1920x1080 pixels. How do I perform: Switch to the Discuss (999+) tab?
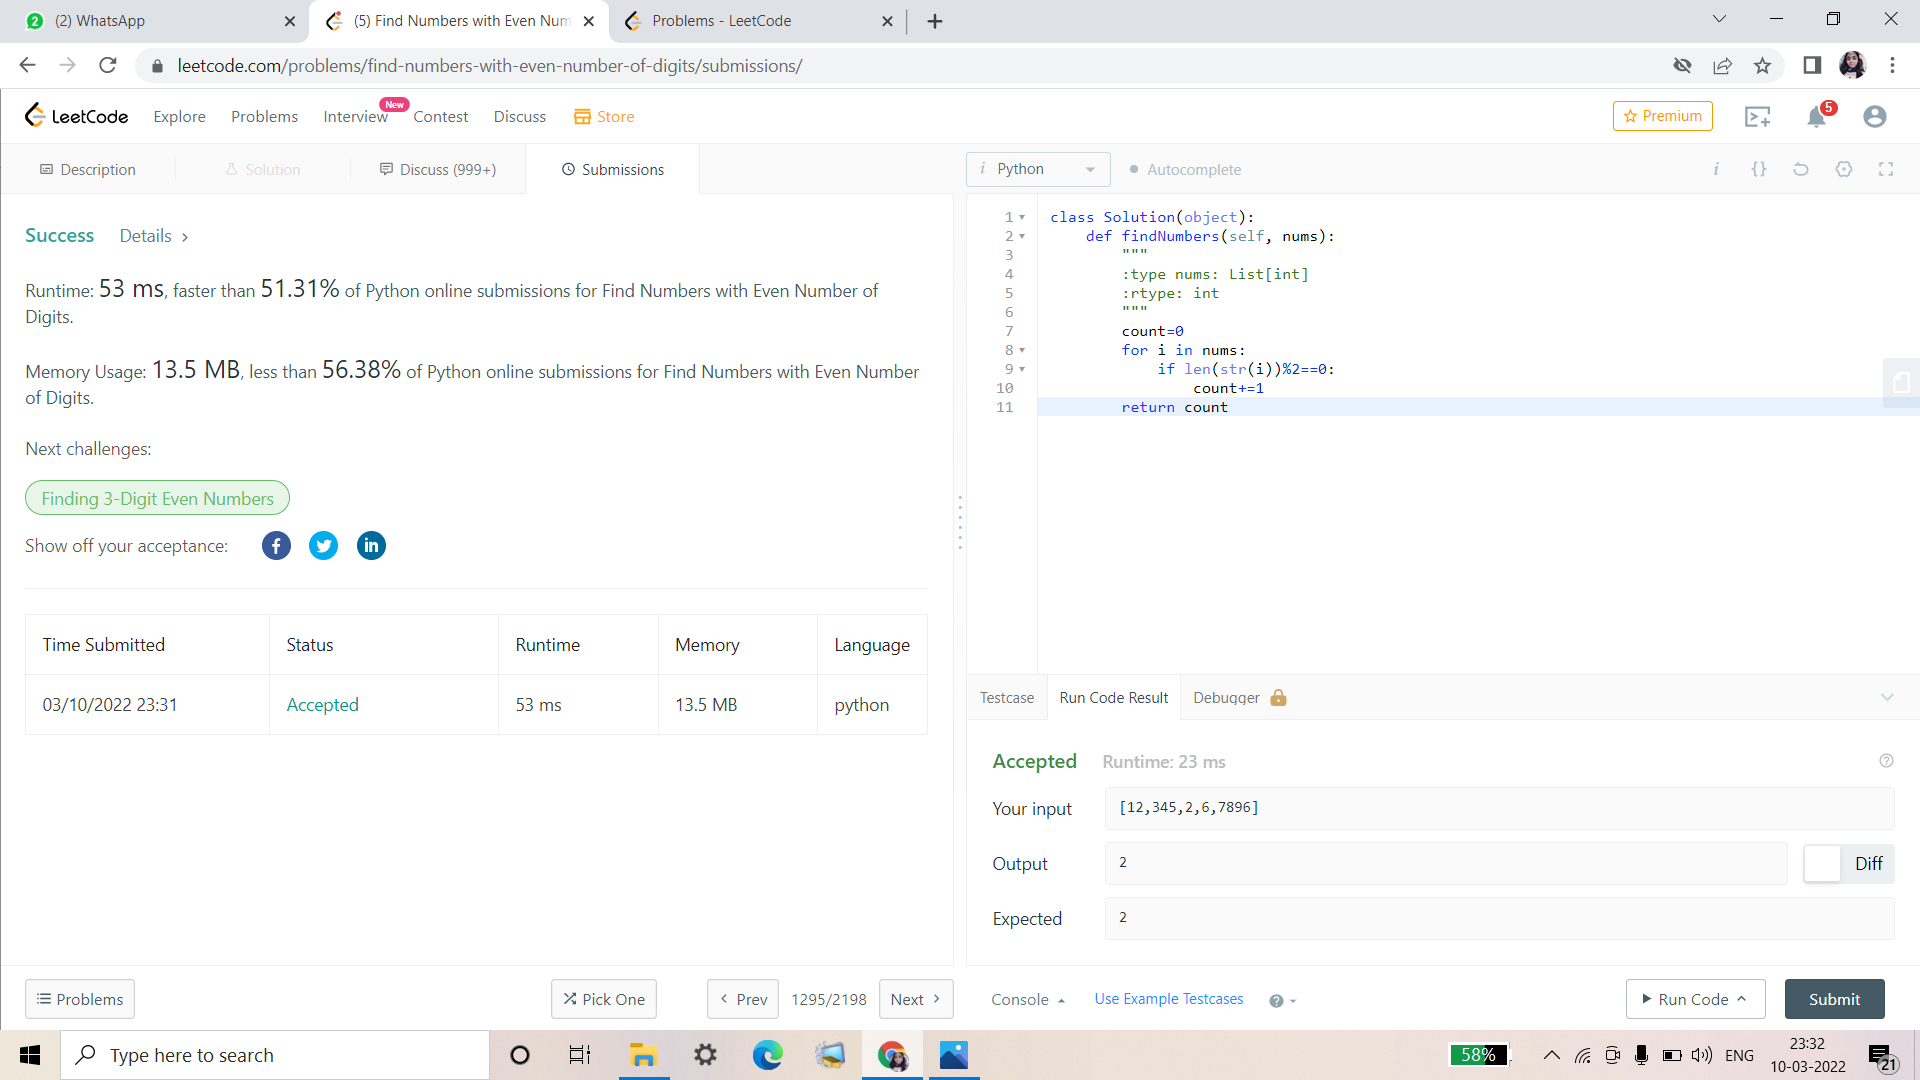click(438, 169)
